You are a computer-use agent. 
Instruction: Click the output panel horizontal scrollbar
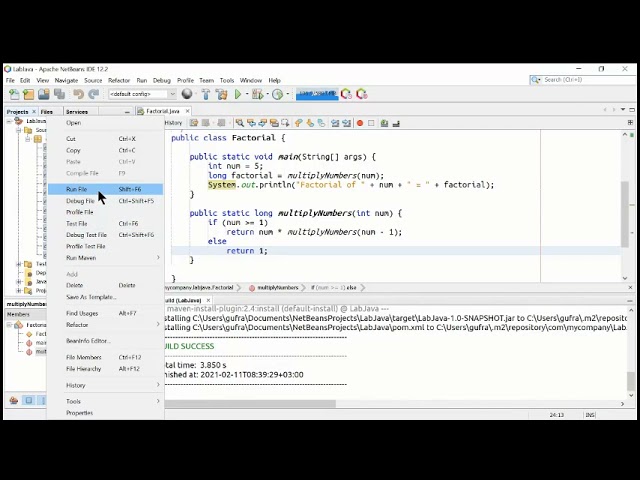250,404
